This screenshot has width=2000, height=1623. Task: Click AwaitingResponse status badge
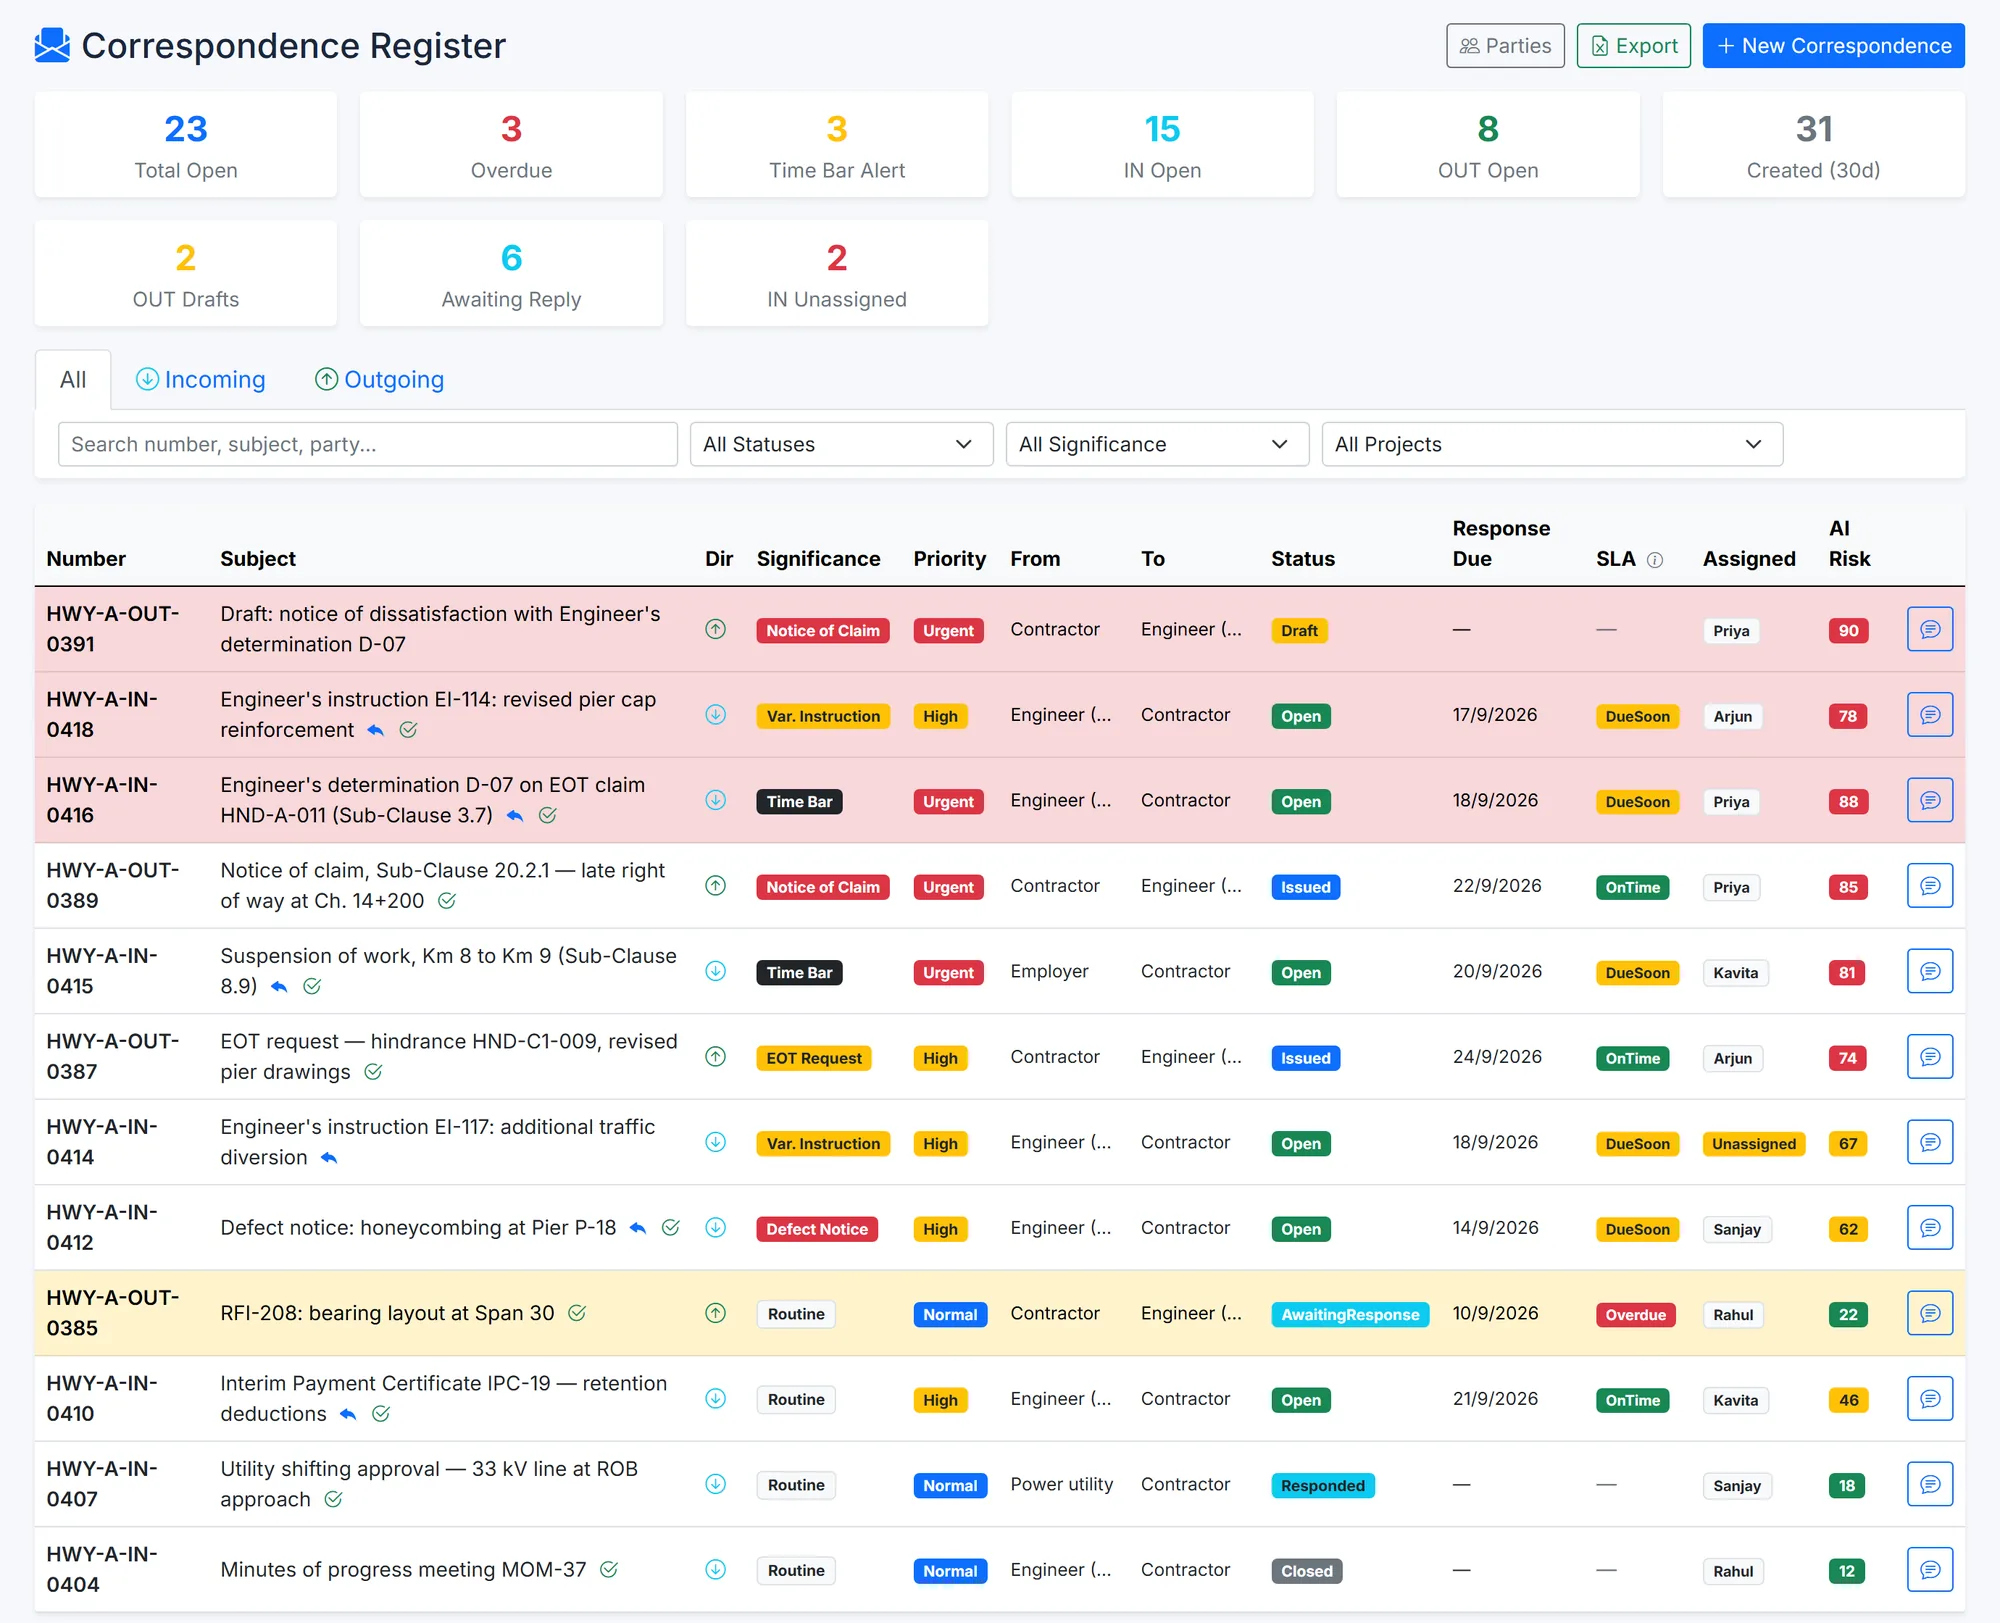pos(1350,1315)
